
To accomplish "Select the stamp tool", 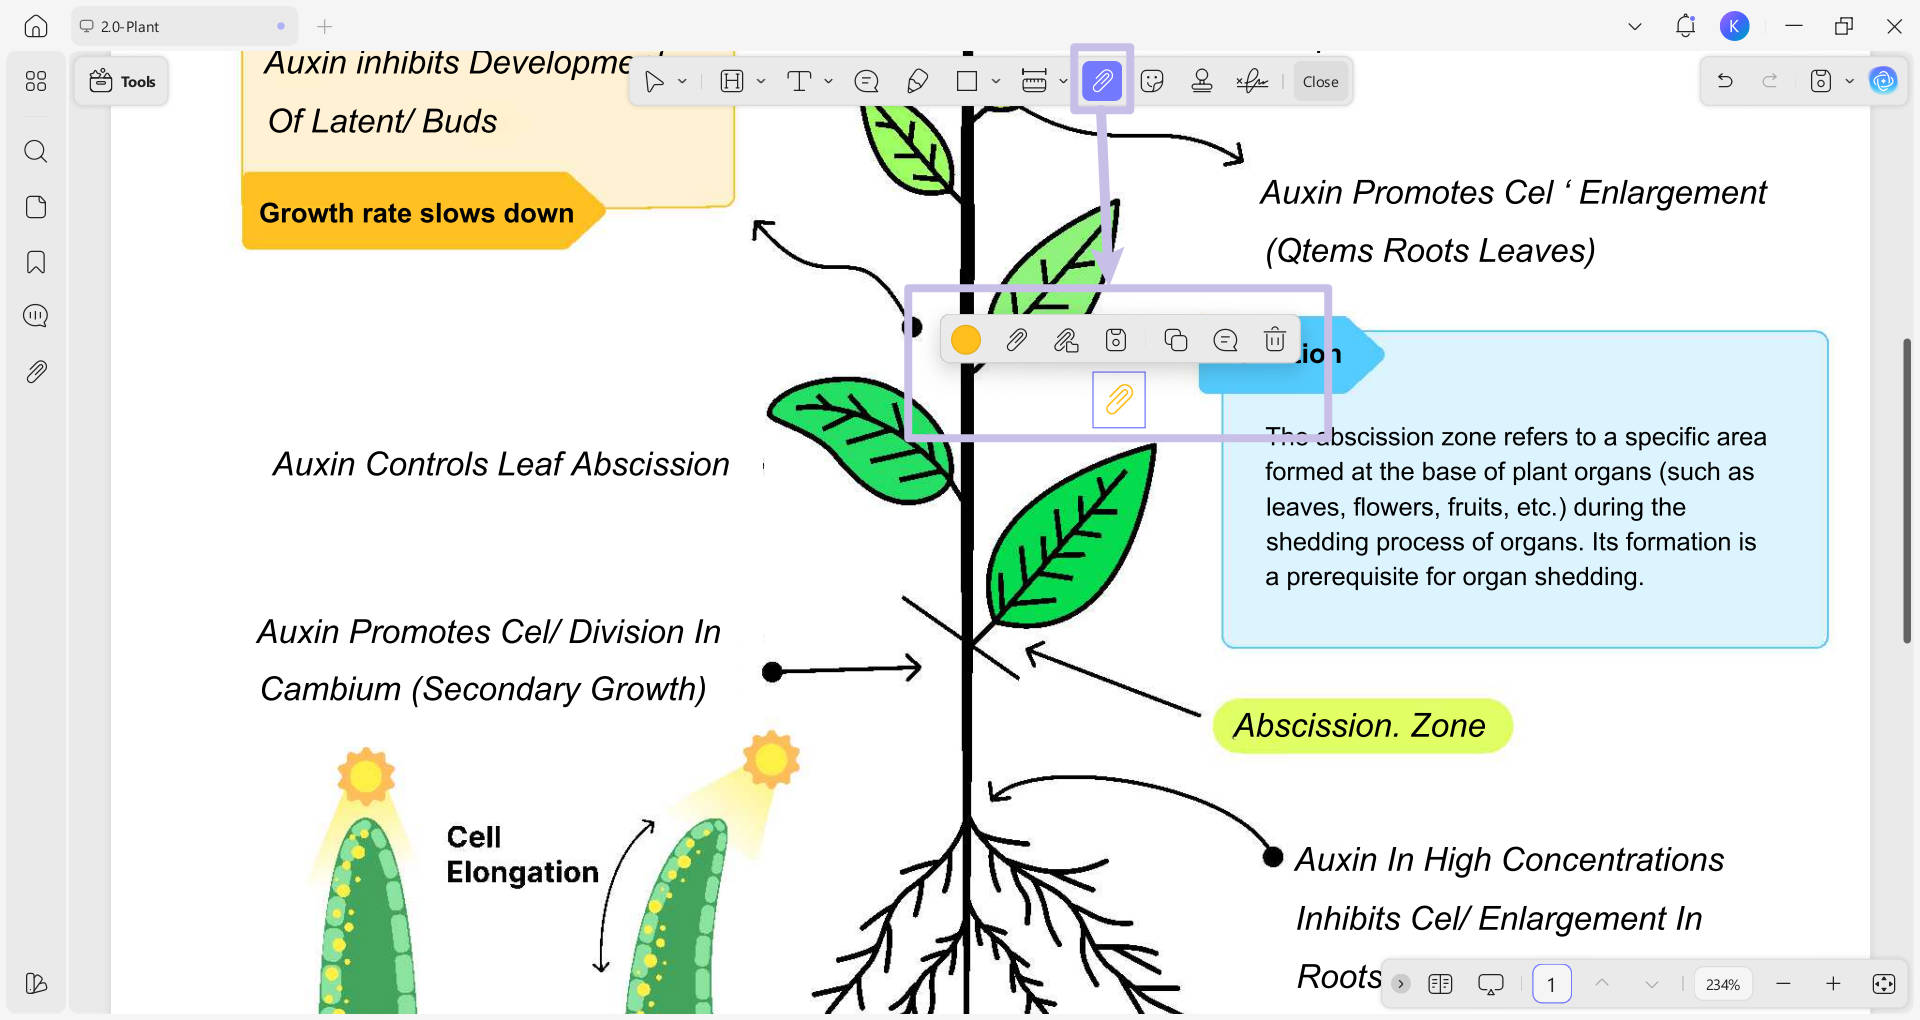I will click(x=1202, y=82).
